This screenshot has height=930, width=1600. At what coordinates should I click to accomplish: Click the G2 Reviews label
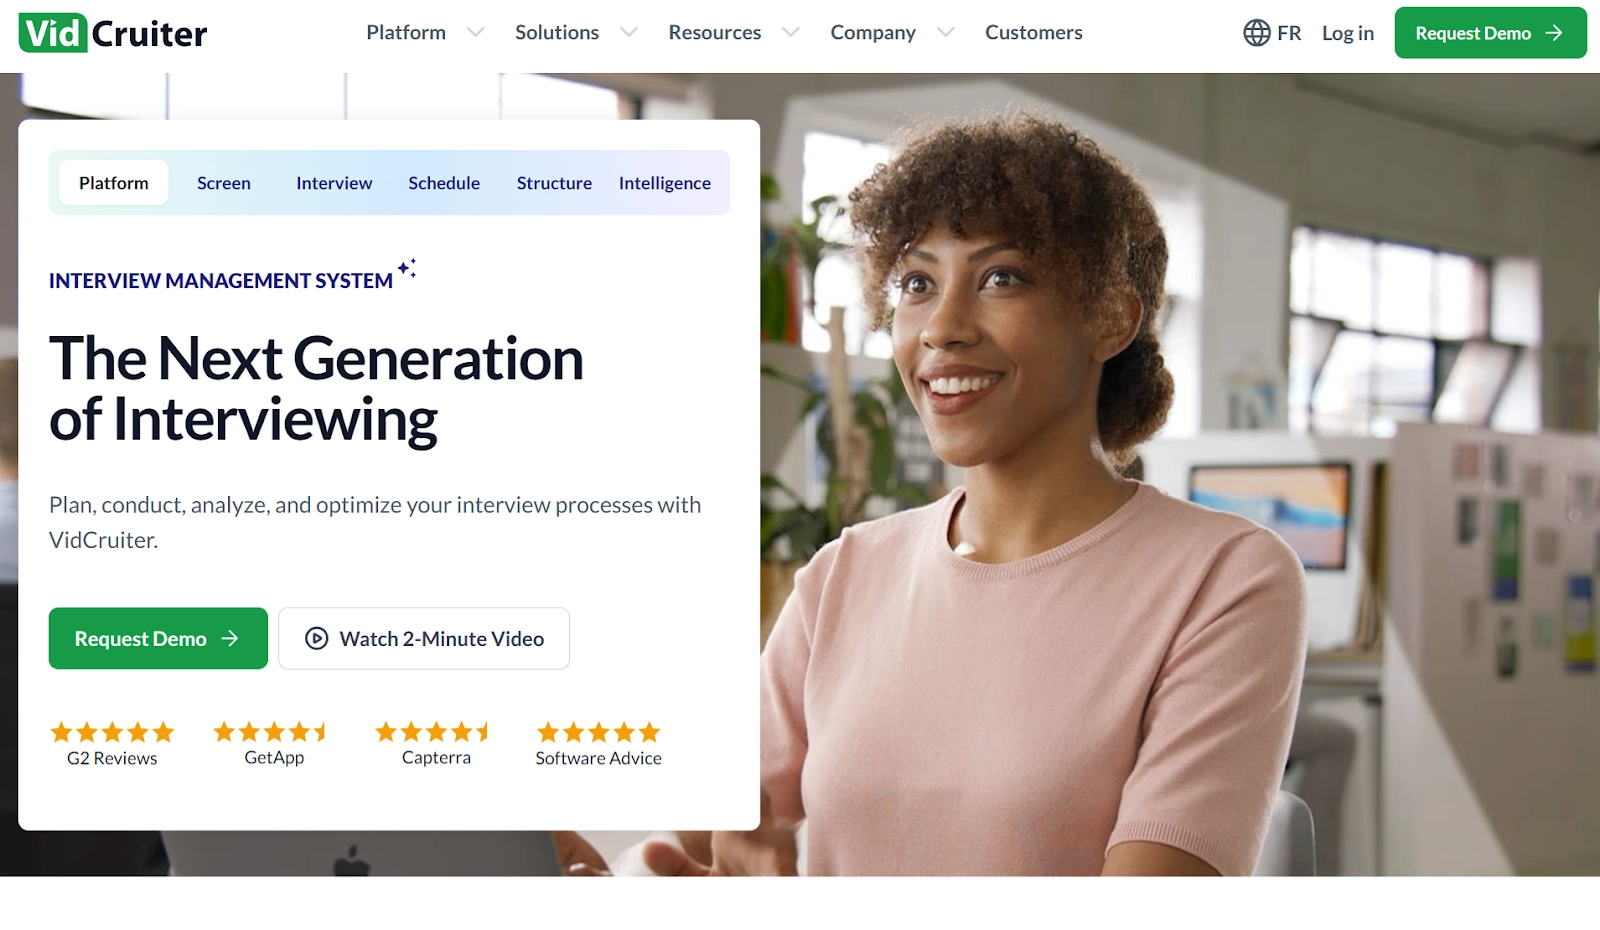(112, 758)
